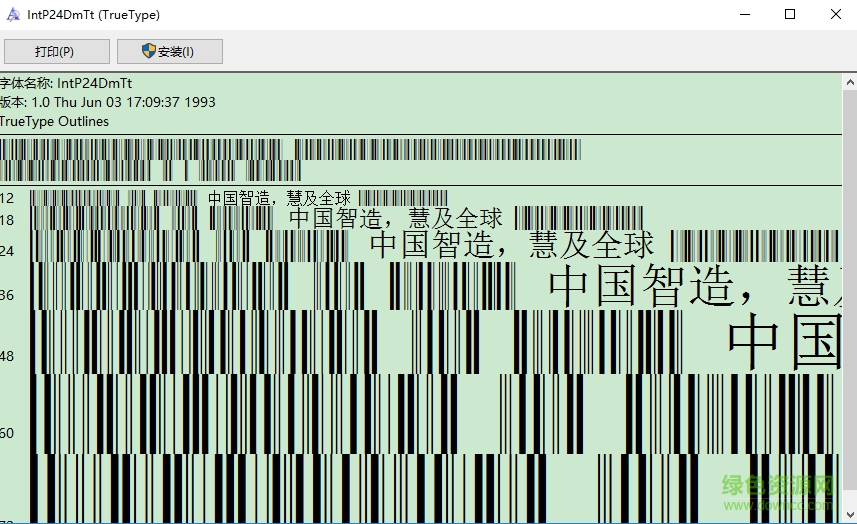Click the scroll up arrow
This screenshot has height=524, width=857.
pyautogui.click(x=850, y=83)
